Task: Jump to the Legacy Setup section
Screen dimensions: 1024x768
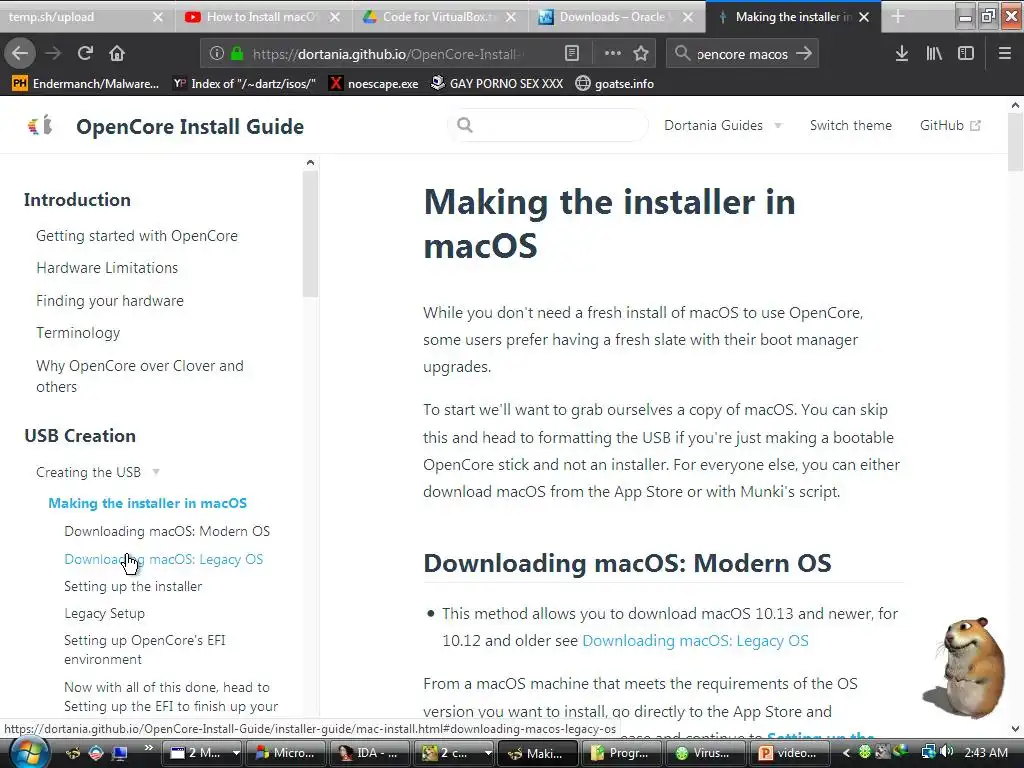Action: [x=104, y=613]
